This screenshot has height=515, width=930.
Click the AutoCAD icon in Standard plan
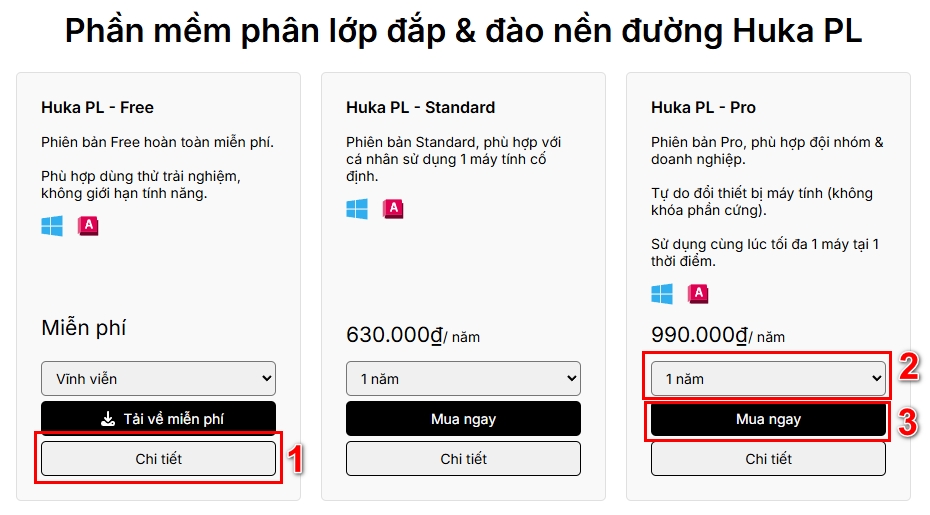point(393,209)
